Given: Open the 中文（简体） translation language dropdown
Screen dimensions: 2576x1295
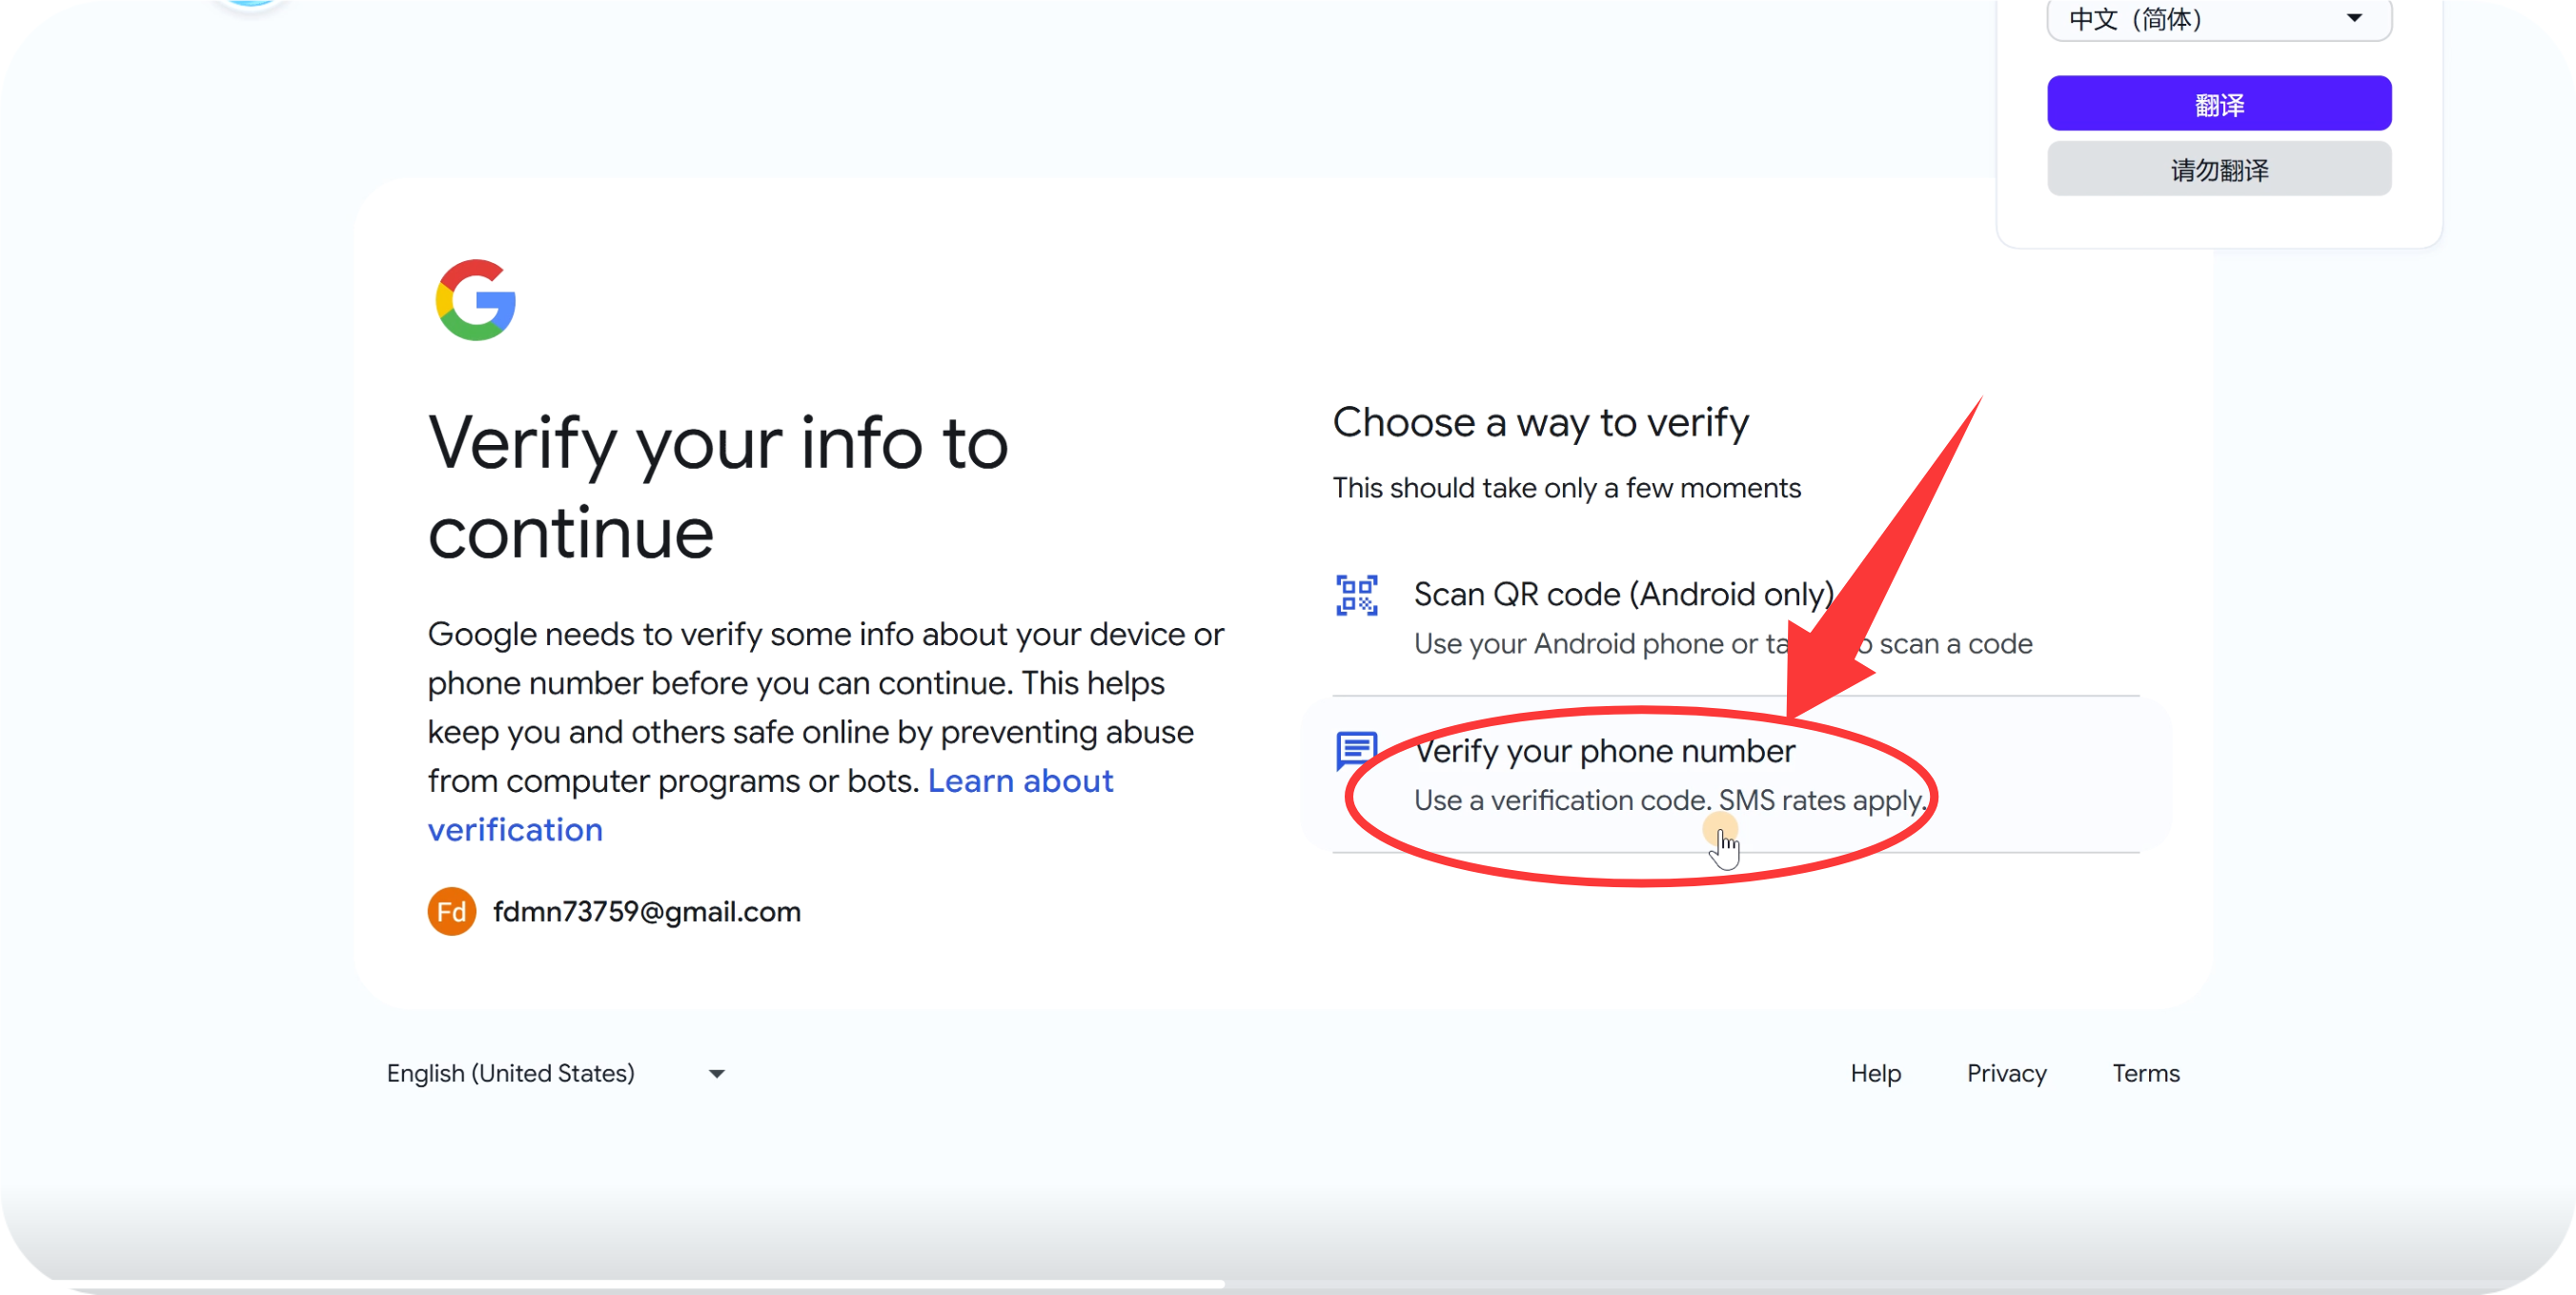Looking at the screenshot, I should (2218, 19).
